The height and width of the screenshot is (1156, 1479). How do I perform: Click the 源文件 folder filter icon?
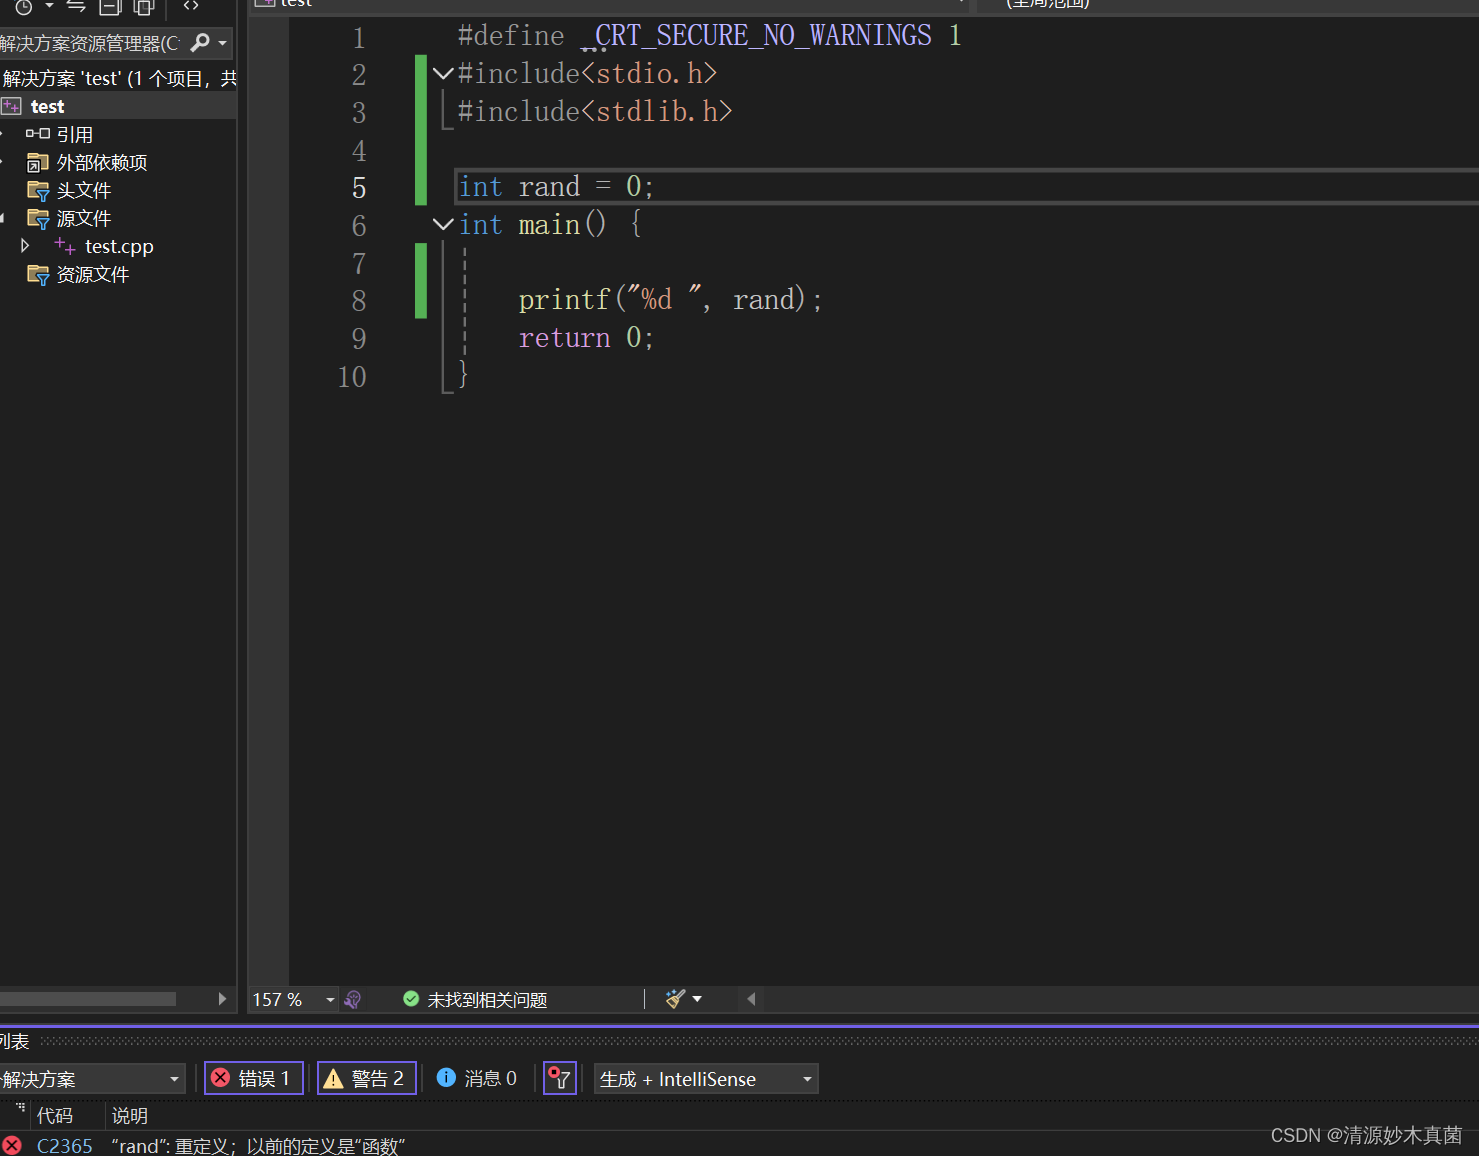click(38, 218)
